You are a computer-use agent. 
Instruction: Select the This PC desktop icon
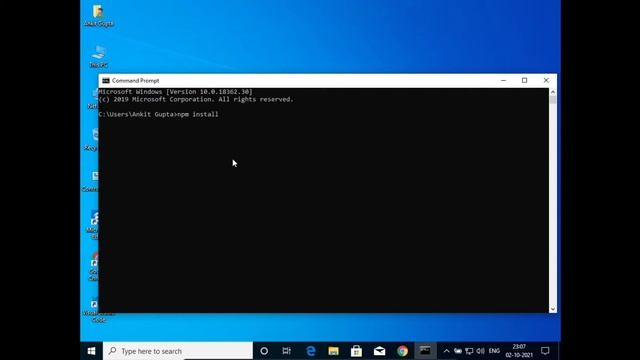(98, 57)
